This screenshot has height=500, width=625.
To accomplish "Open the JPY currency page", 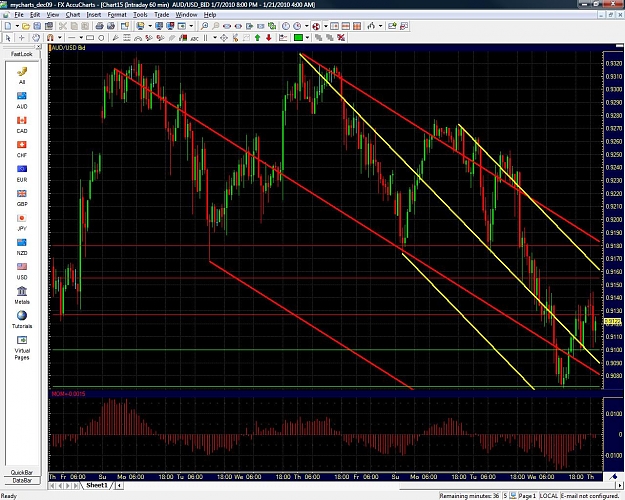I will (x=22, y=218).
